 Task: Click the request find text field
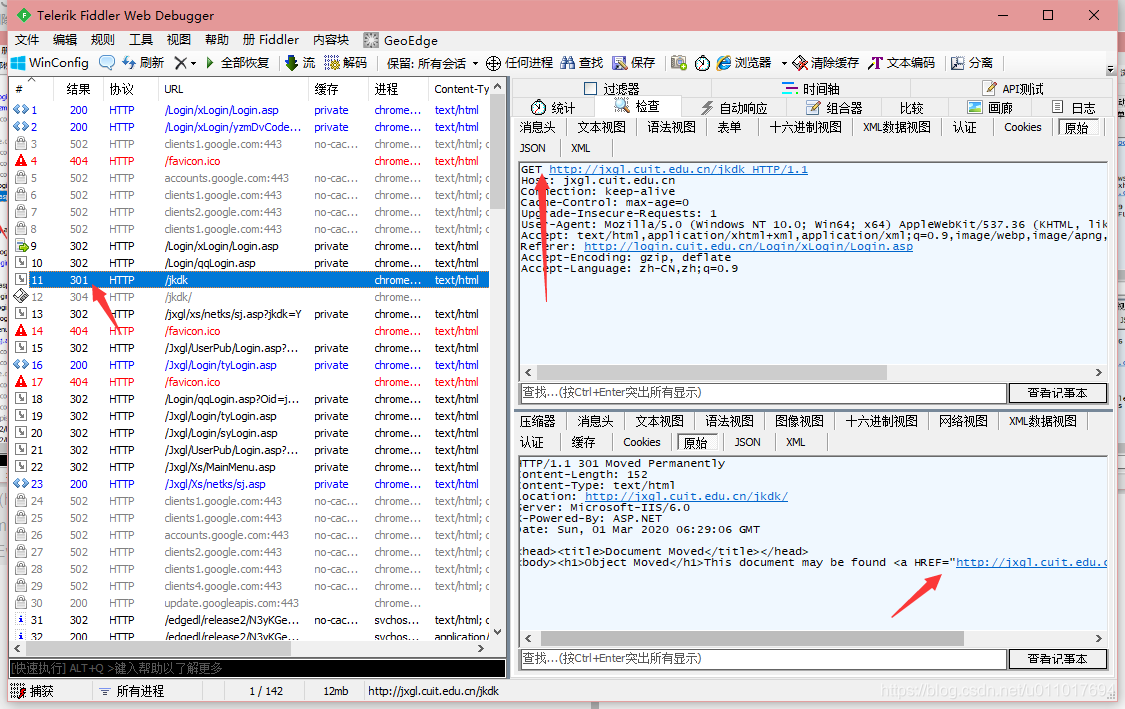pyautogui.click(x=763, y=393)
